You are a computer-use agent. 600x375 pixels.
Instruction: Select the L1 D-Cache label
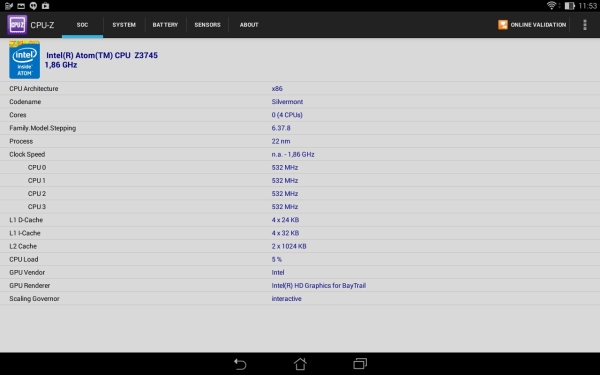click(26, 220)
